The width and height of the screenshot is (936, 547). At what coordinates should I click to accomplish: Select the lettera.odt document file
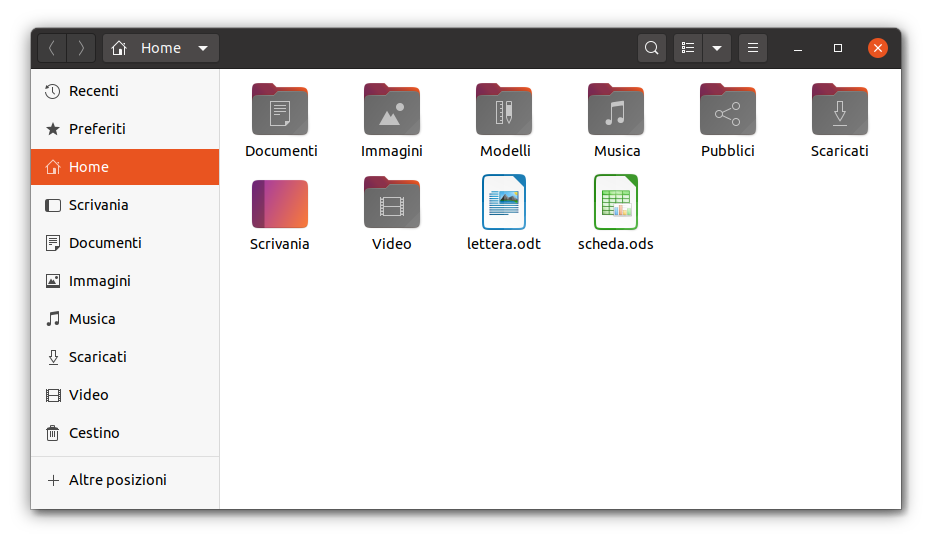pos(504,204)
